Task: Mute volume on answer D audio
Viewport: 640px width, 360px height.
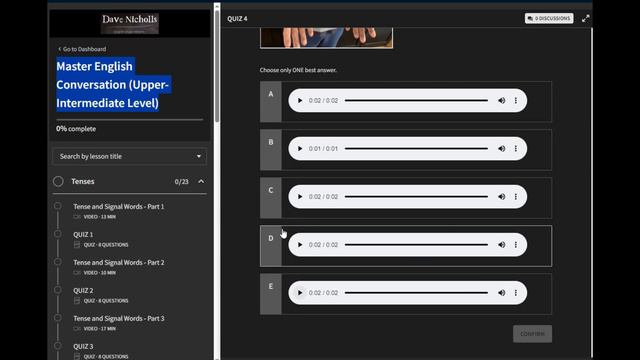Action: pyautogui.click(x=502, y=245)
